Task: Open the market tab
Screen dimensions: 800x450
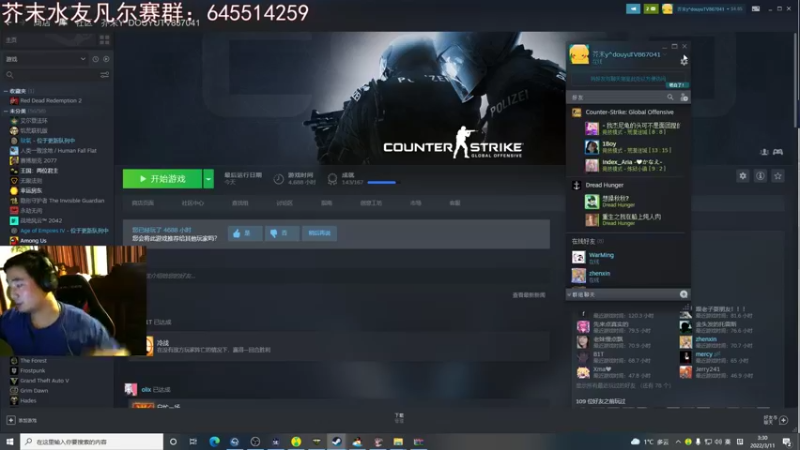Action: [416, 203]
